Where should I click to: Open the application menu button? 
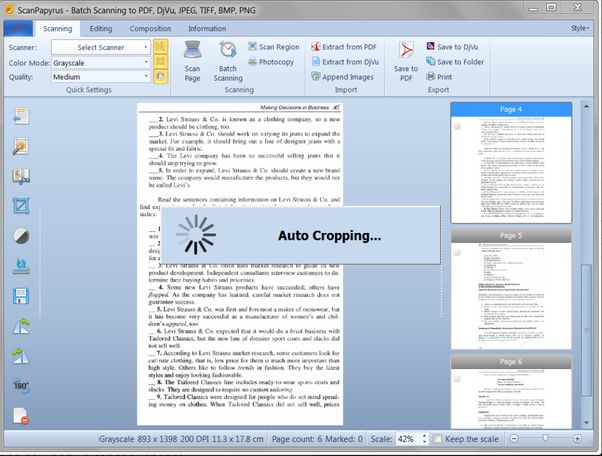[18, 28]
